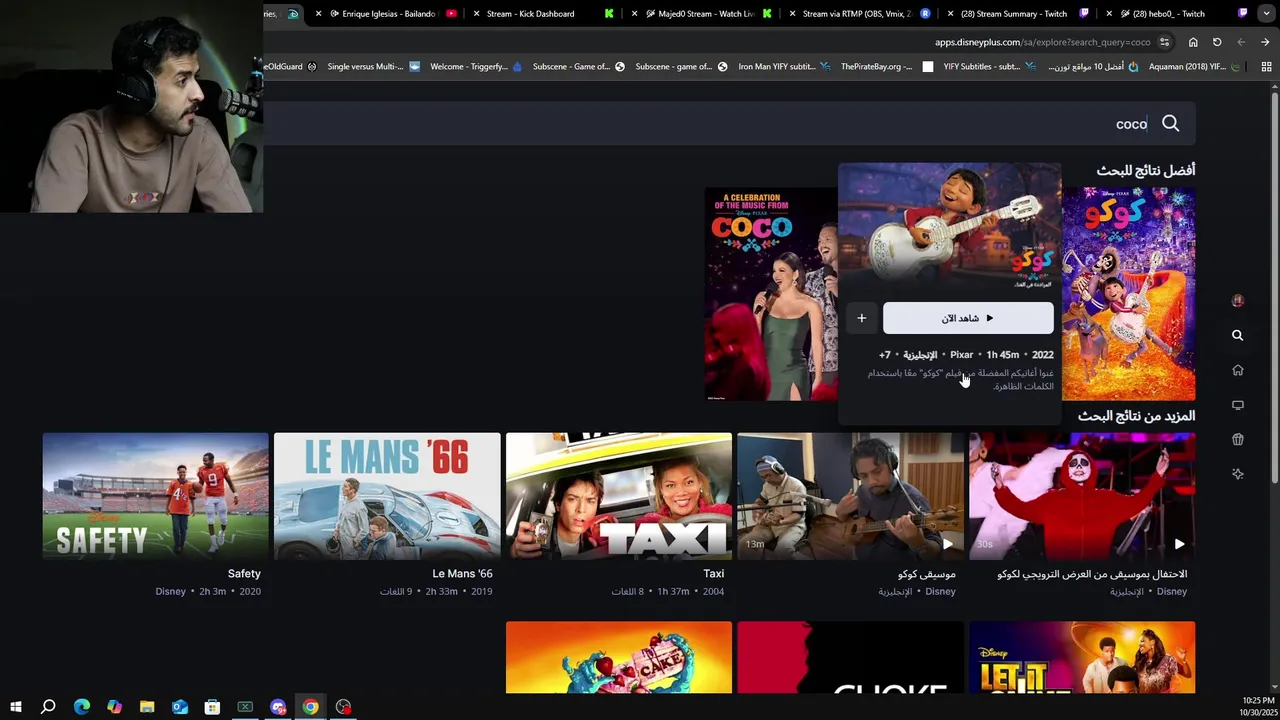1280x720 pixels.
Task: Open the Coco movie poster
Action: (1128, 293)
